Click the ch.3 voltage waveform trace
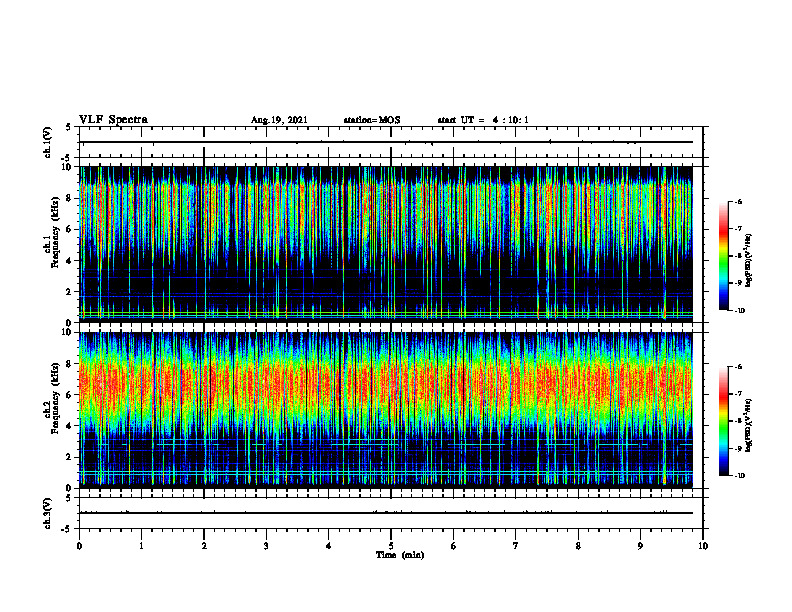The image size is (792, 612). (x=386, y=513)
